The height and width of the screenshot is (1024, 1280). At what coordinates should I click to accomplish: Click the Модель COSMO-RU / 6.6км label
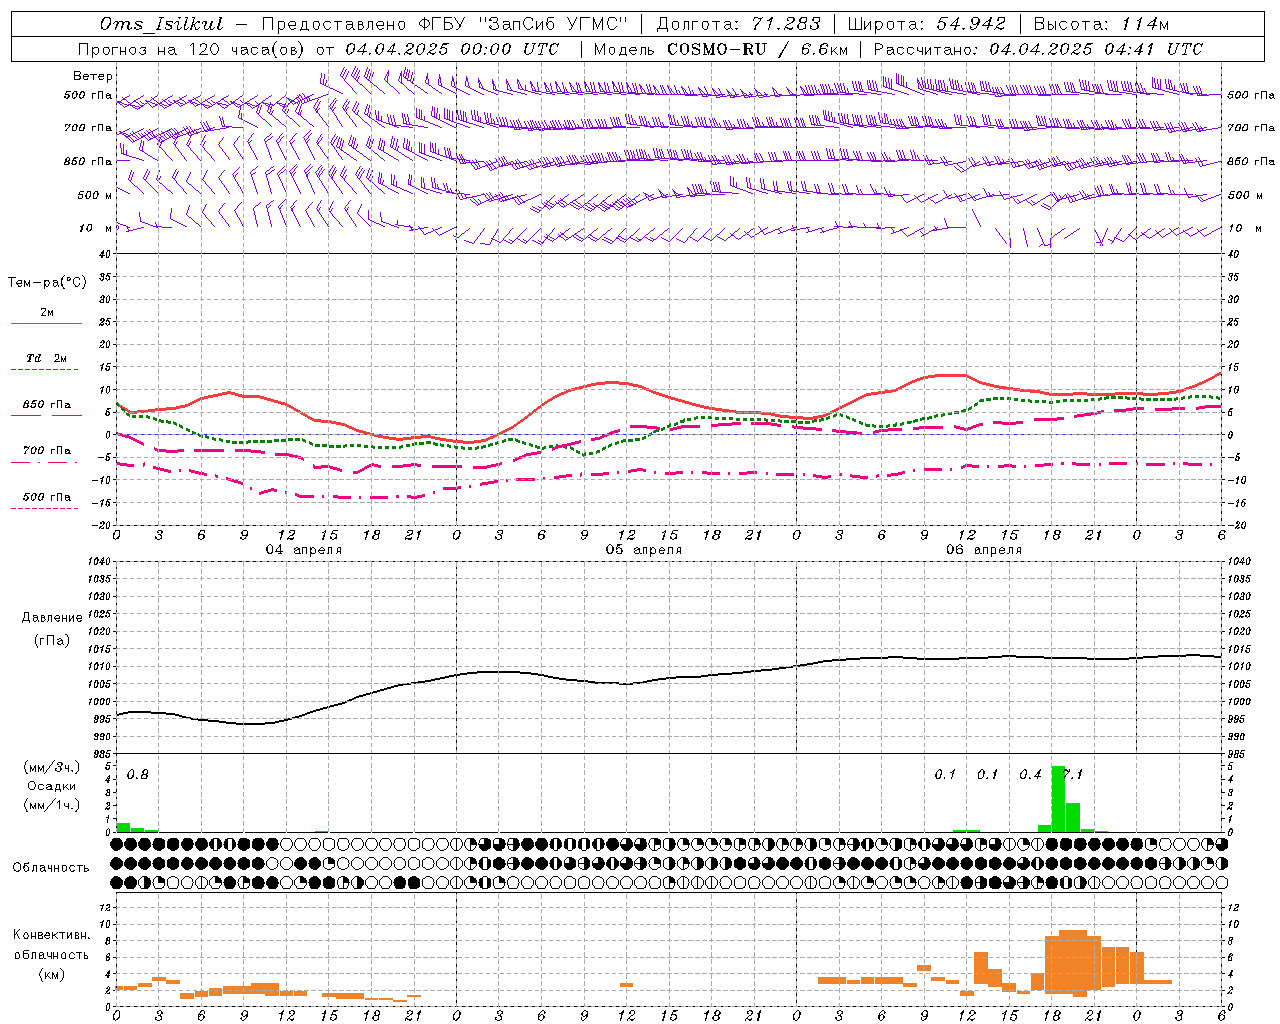click(720, 49)
